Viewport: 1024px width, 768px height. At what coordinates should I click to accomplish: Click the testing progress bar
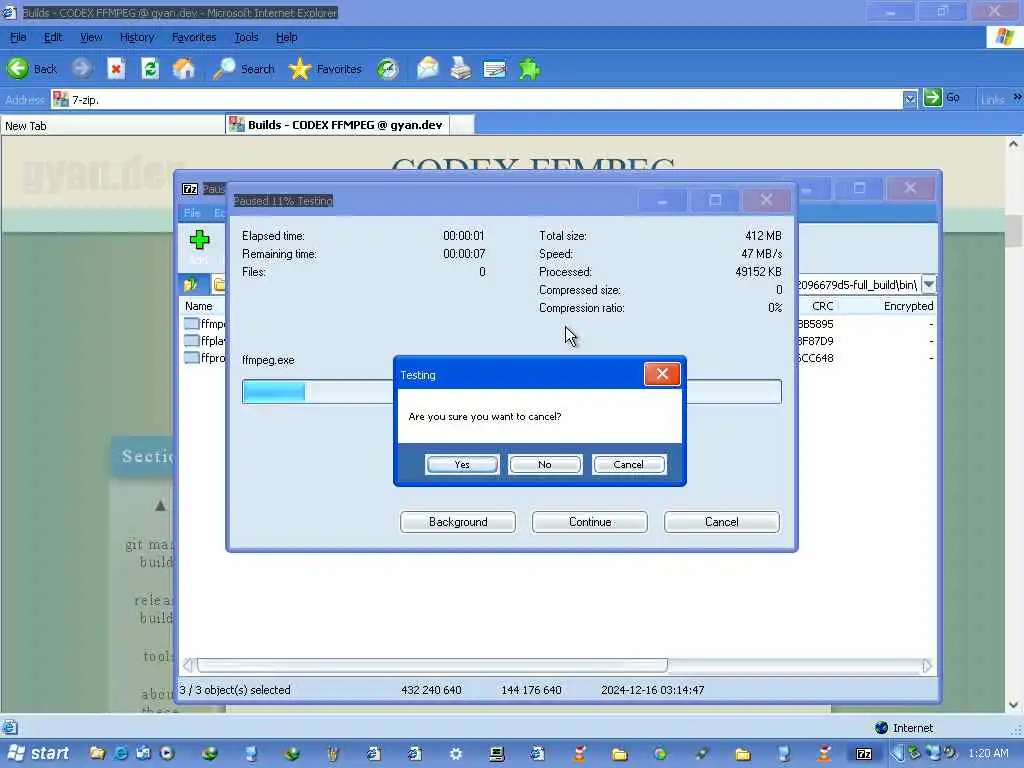pos(511,392)
